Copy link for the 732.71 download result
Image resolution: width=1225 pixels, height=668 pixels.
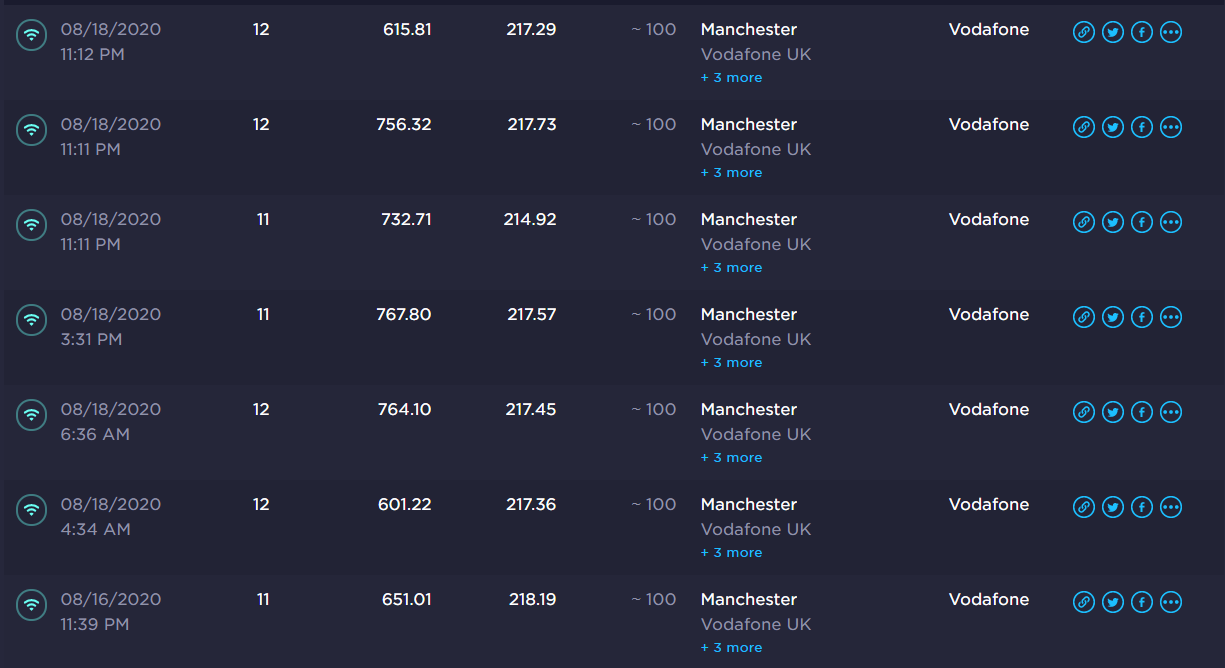tap(1084, 222)
